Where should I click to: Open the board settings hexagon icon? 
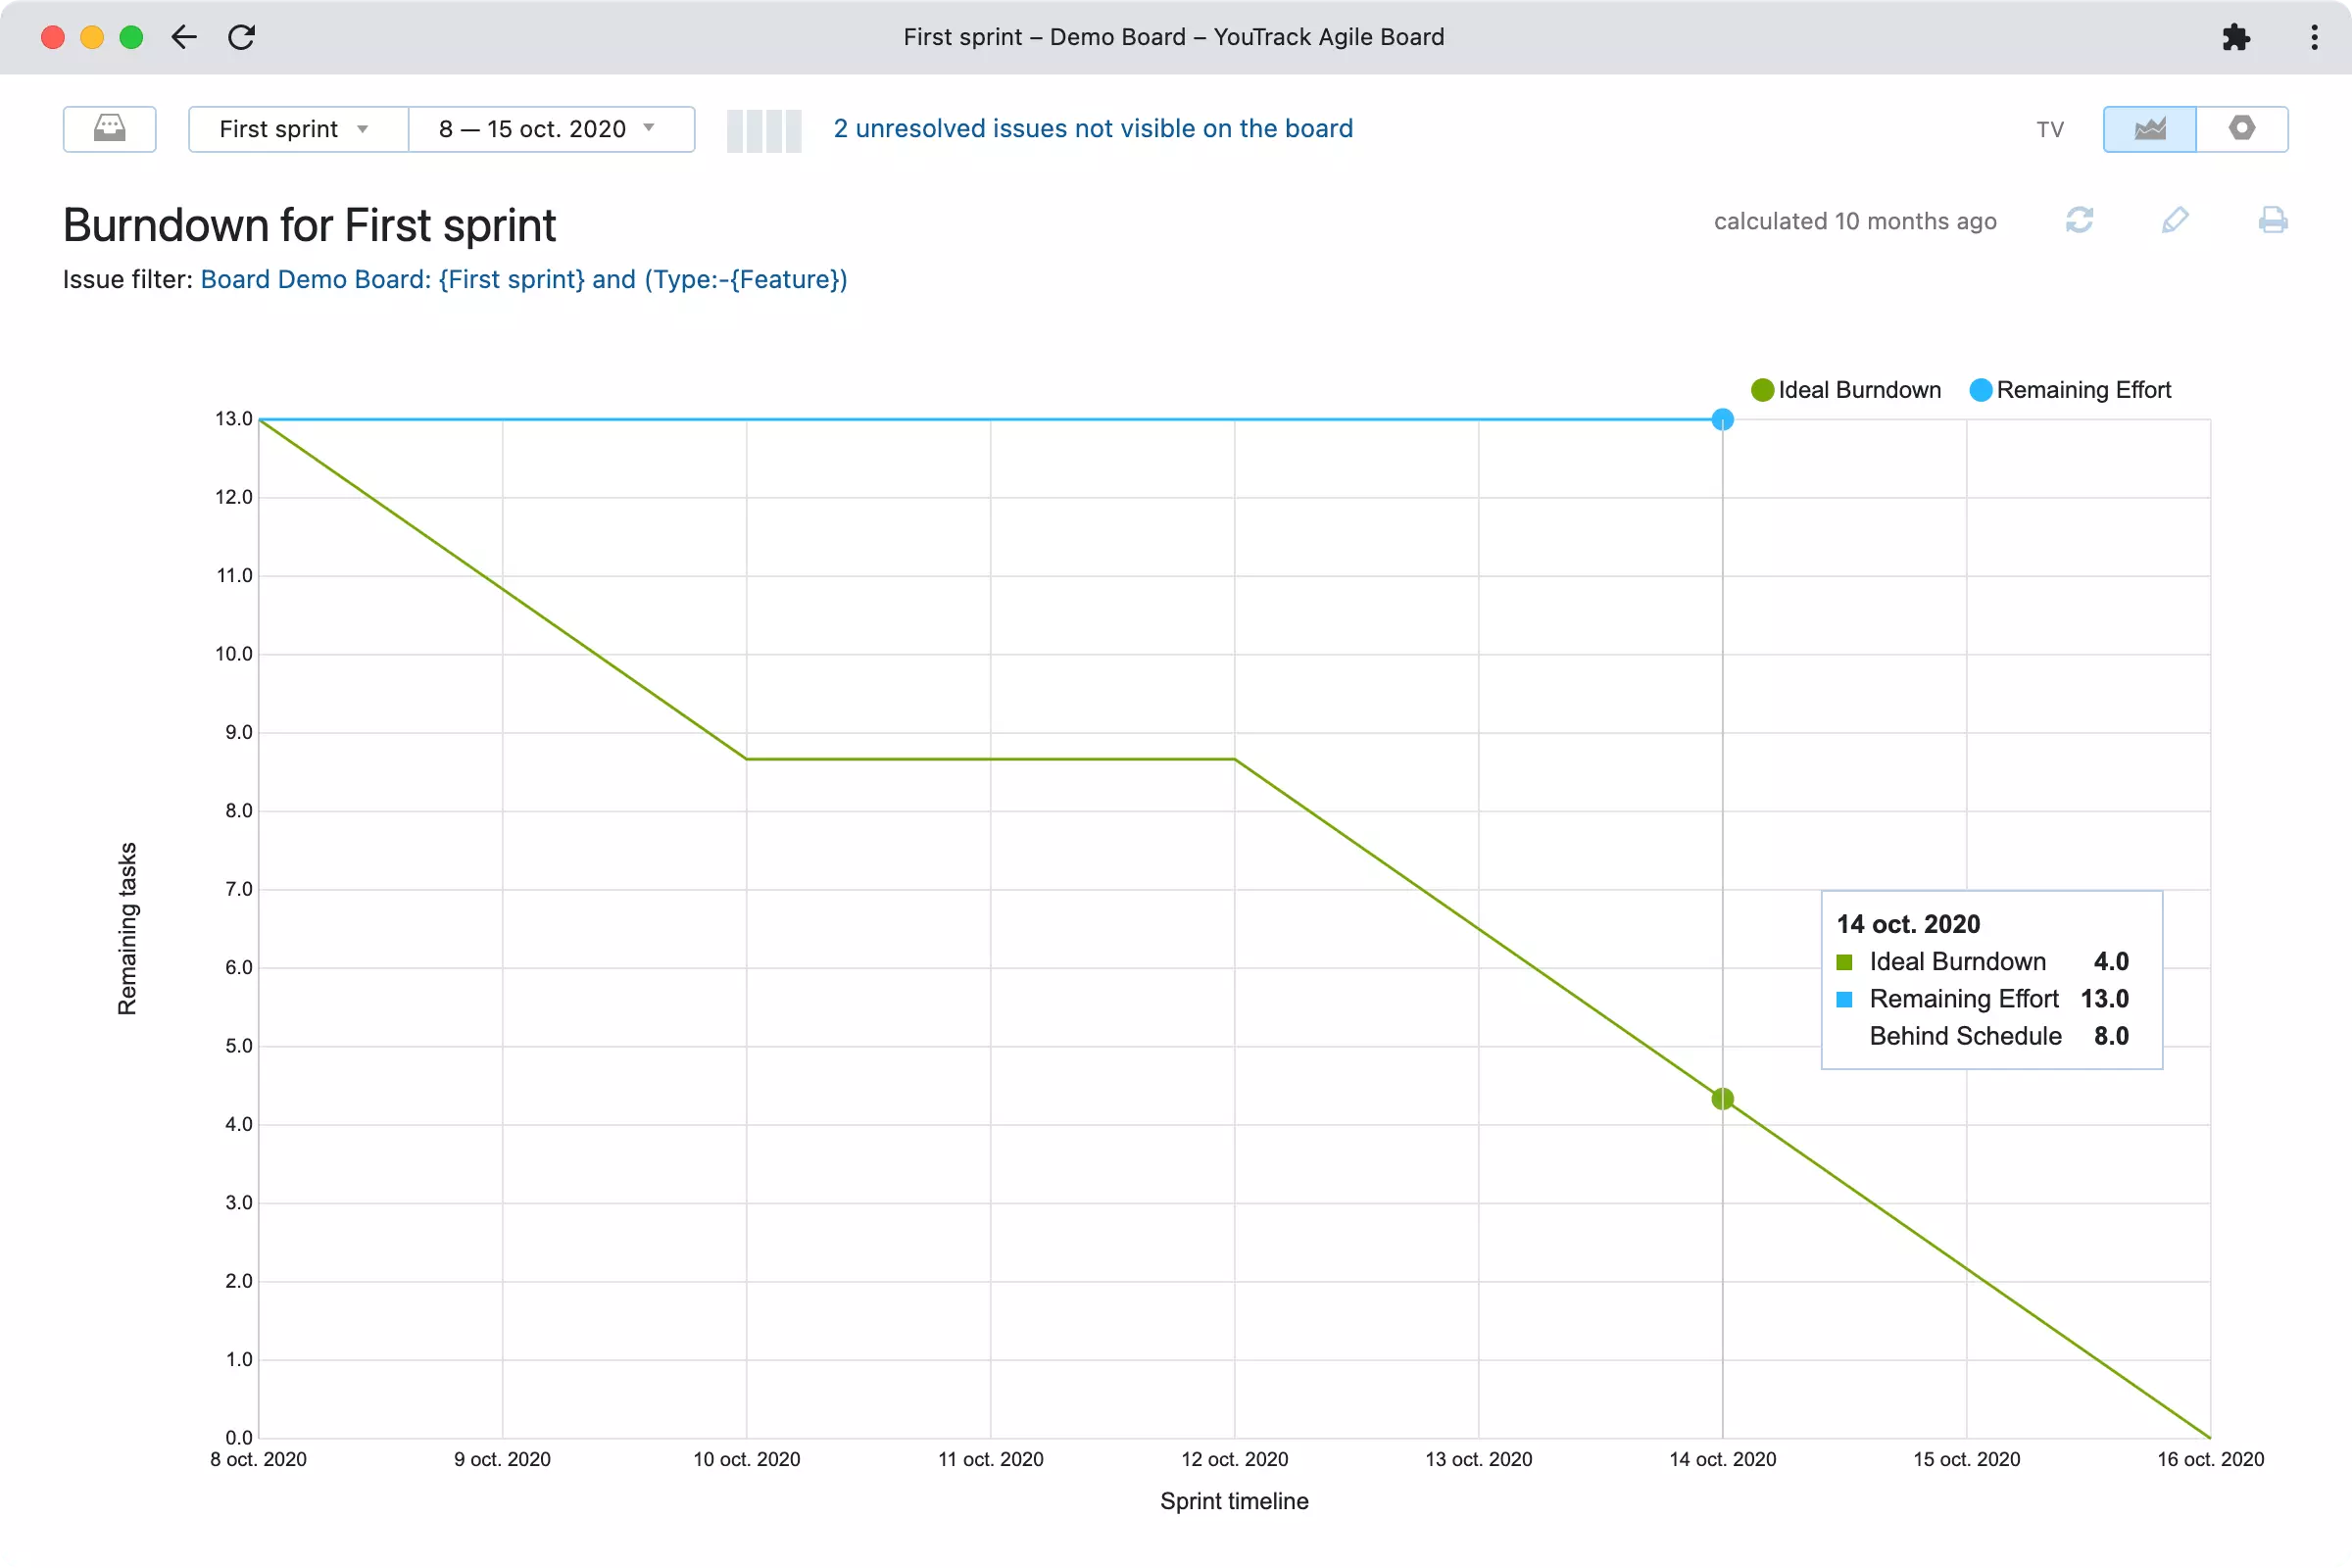click(2242, 129)
